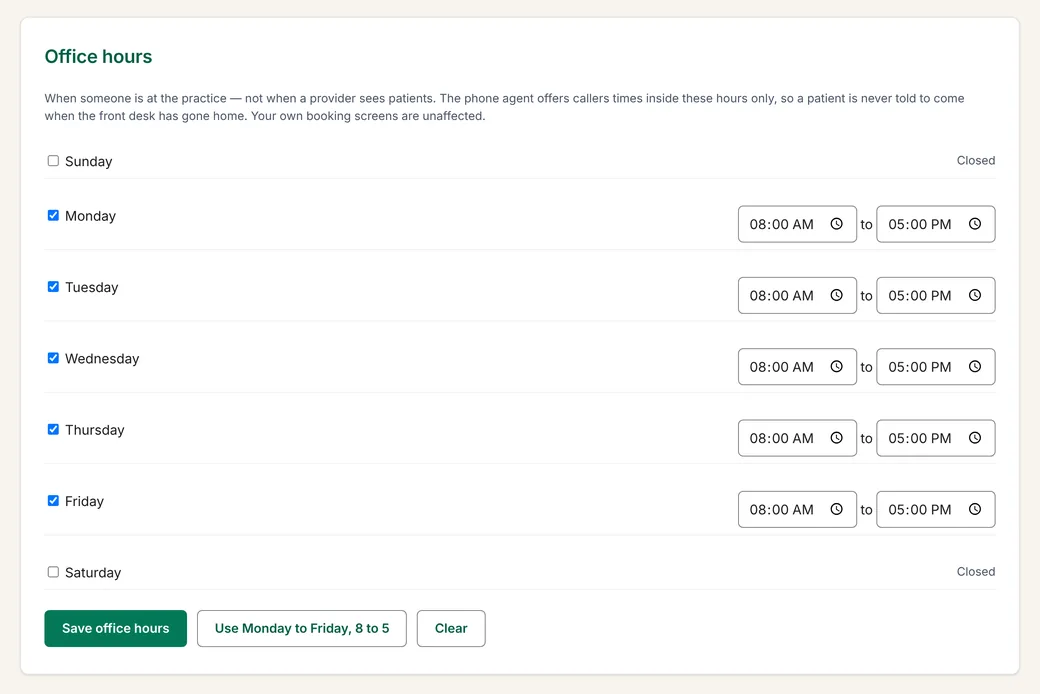Uncheck the Tuesday checkbox

click(53, 287)
